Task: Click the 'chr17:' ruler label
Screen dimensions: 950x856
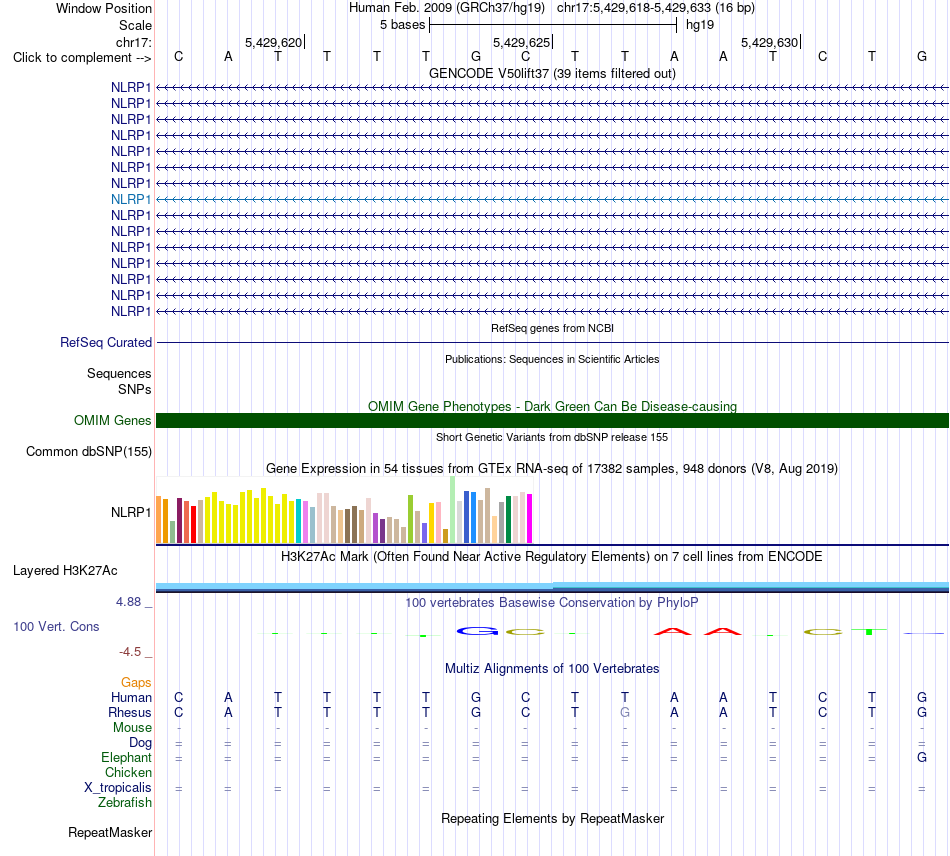Action: point(133,42)
